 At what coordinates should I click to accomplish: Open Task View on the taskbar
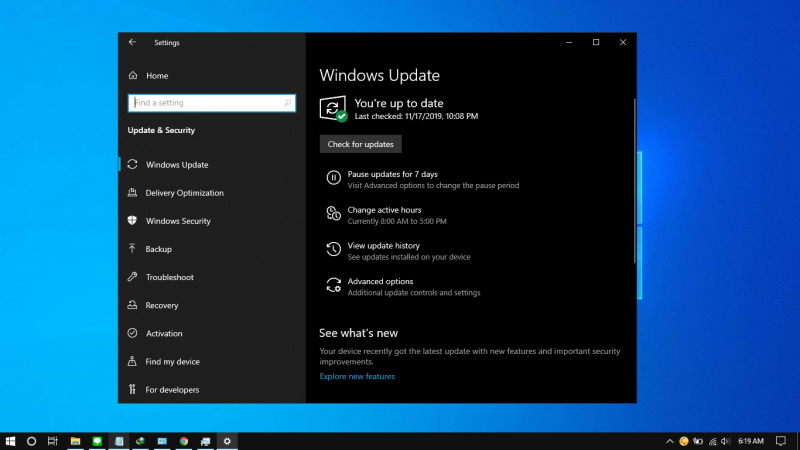53,441
